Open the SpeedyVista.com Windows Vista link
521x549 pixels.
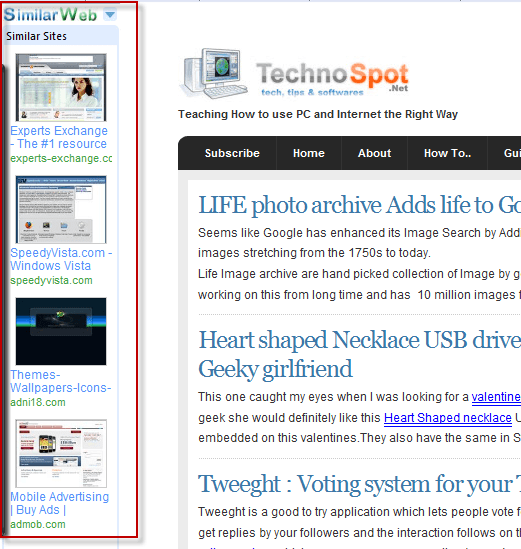[x=61, y=259]
